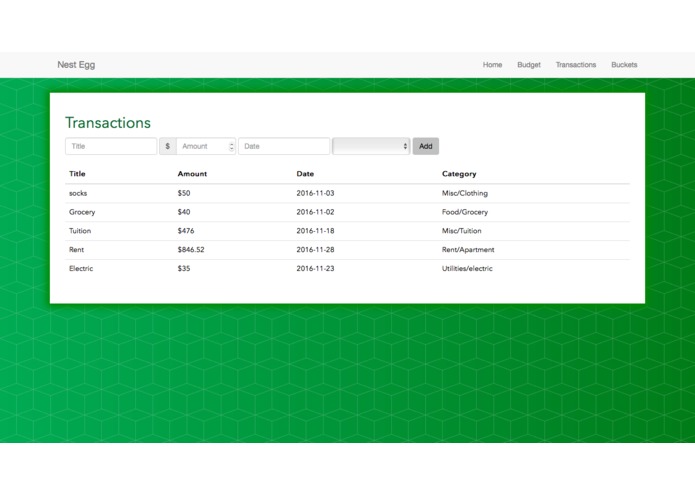Click the Transactions page heading
The width and height of the screenshot is (695, 494).
pos(108,123)
